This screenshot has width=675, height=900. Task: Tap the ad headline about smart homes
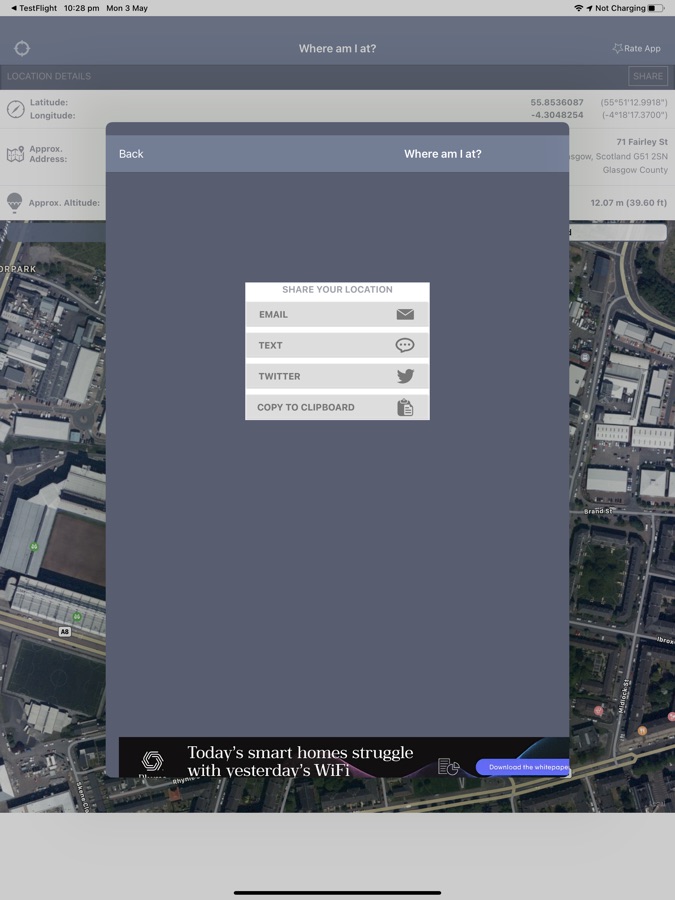[x=300, y=761]
